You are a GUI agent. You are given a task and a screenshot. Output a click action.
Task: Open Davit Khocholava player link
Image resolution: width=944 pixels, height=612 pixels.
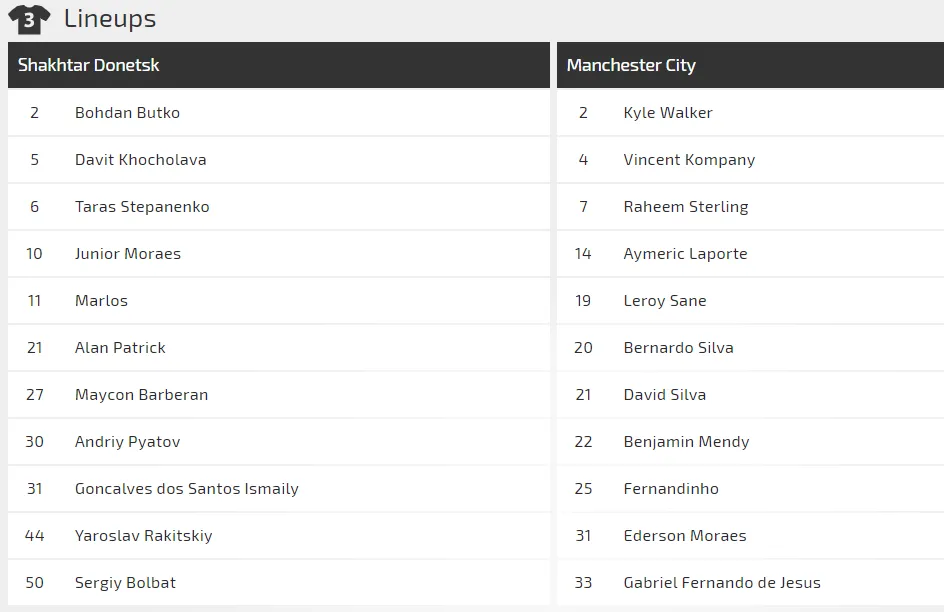[x=140, y=160]
